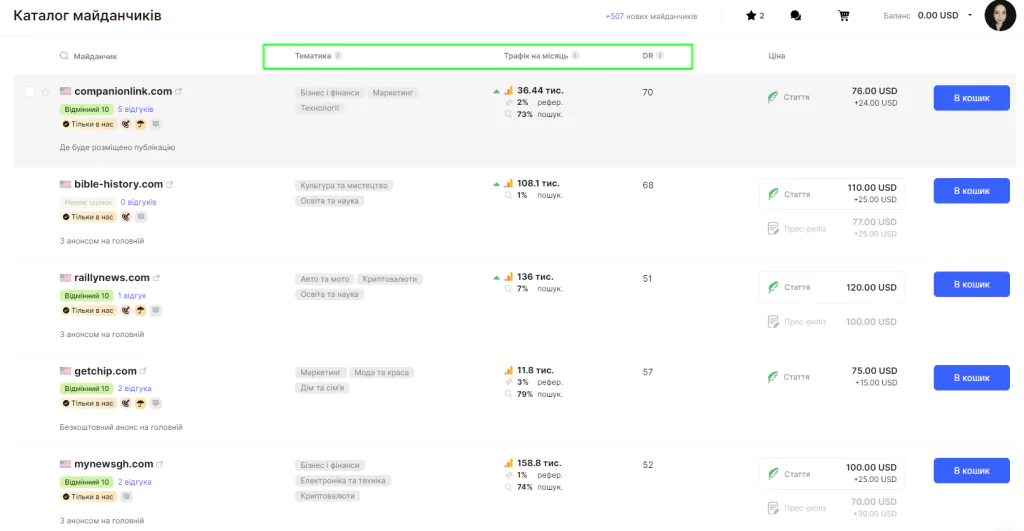Add bible-history.com to cart
This screenshot has width=1024, height=531.
[971, 191]
